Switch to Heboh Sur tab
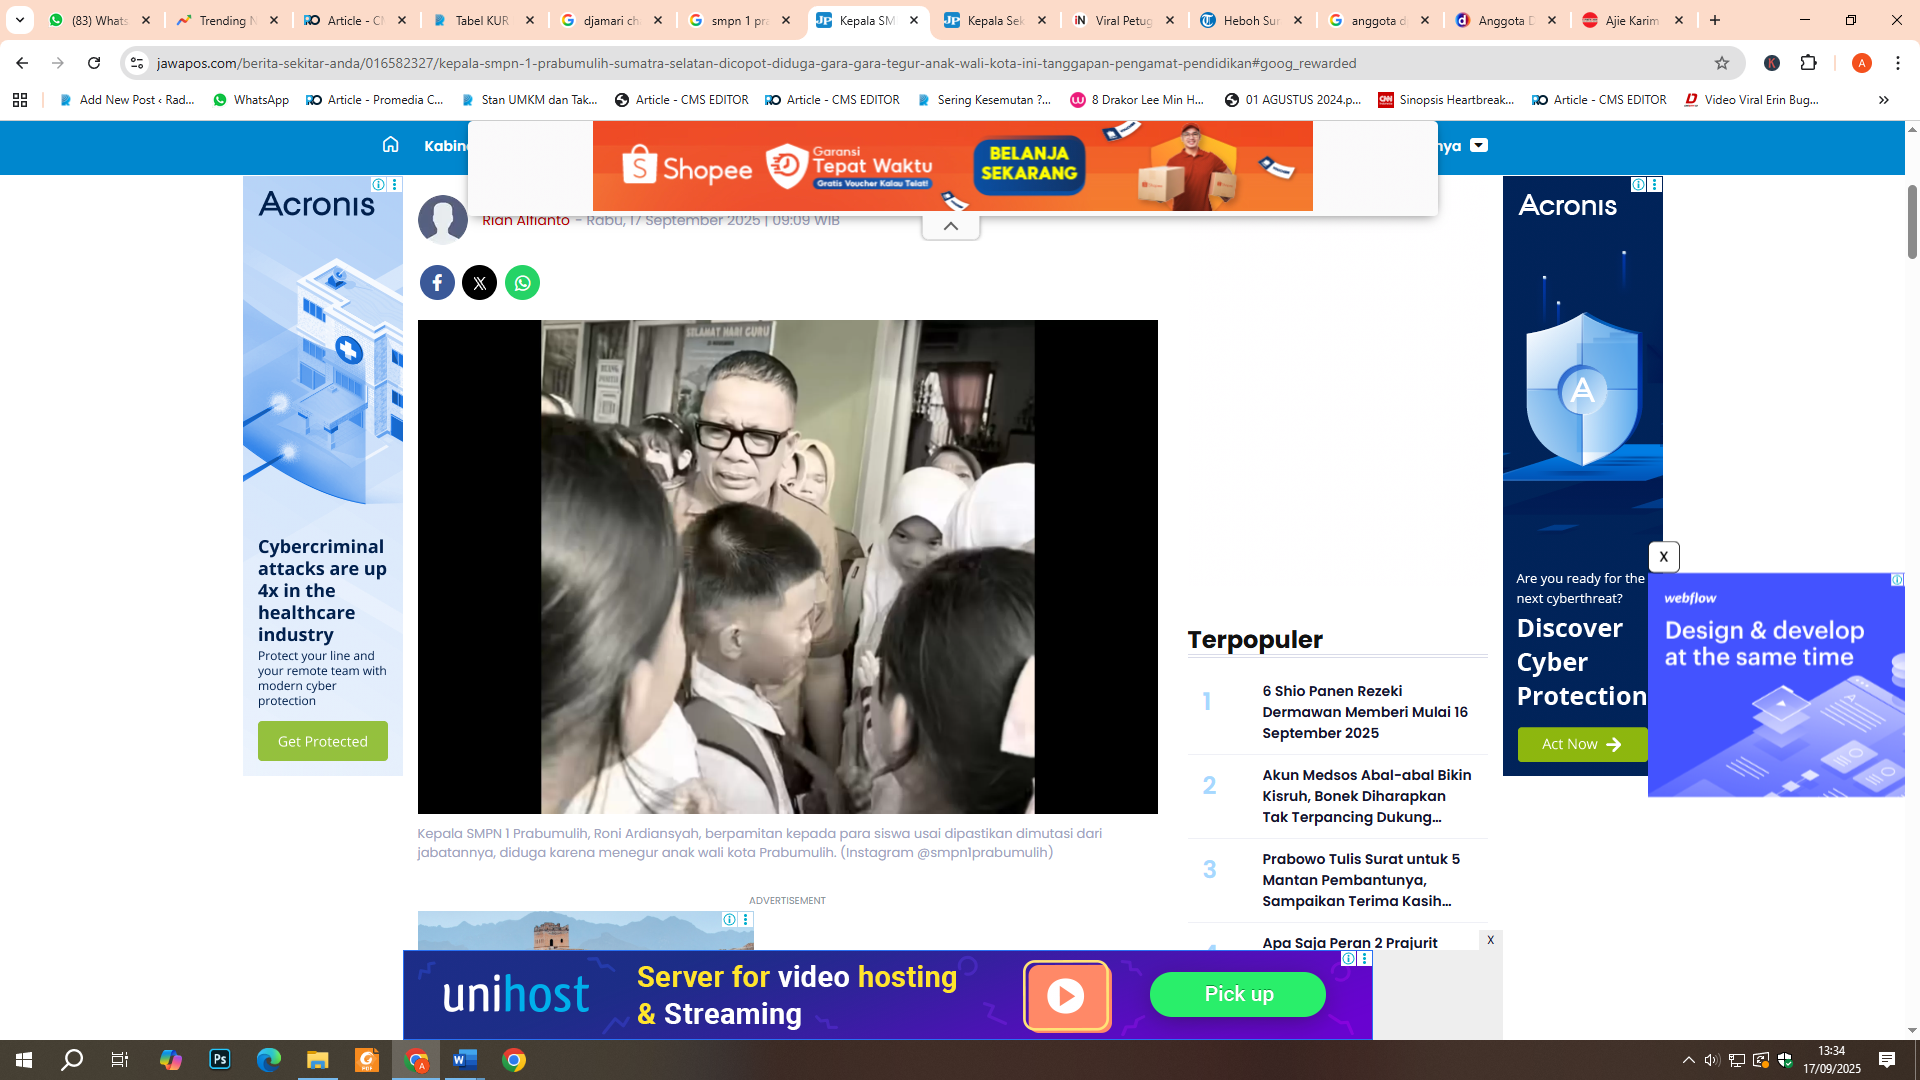 click(x=1251, y=20)
